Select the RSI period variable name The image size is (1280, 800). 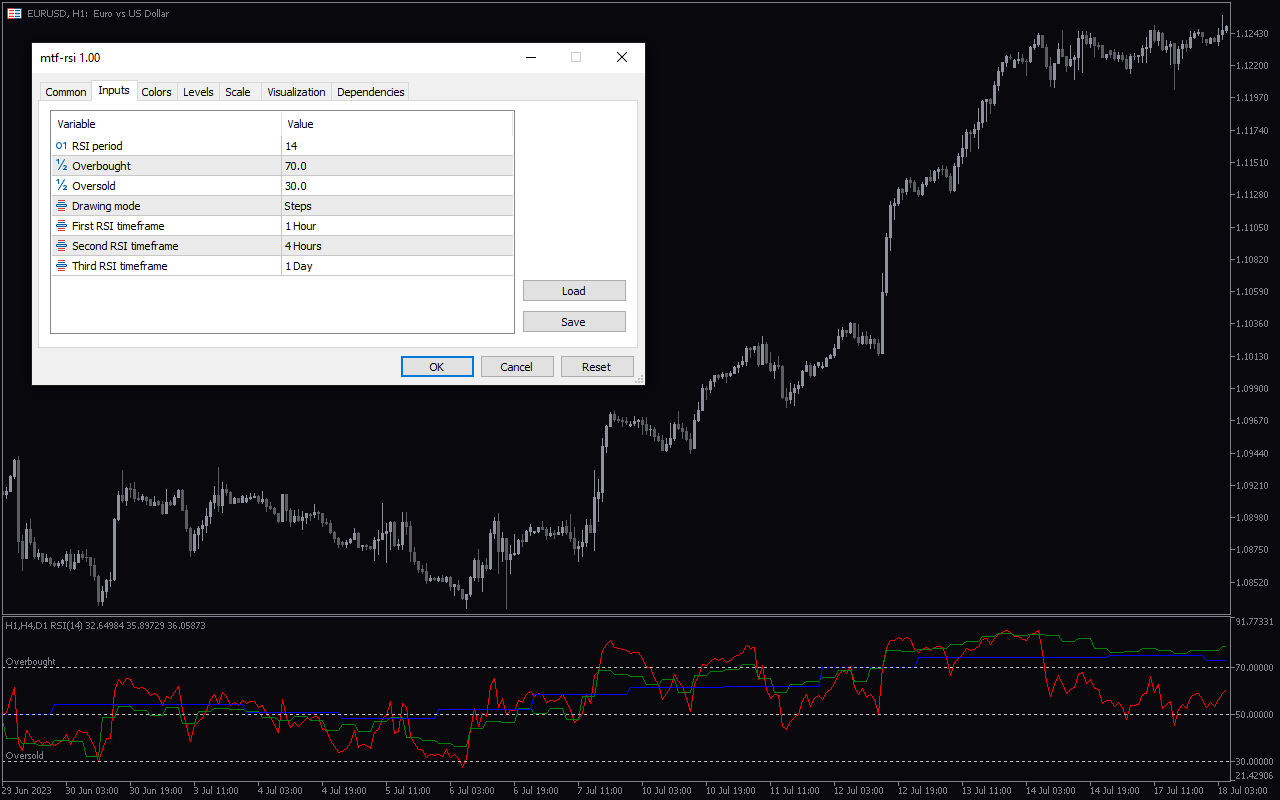pos(97,146)
